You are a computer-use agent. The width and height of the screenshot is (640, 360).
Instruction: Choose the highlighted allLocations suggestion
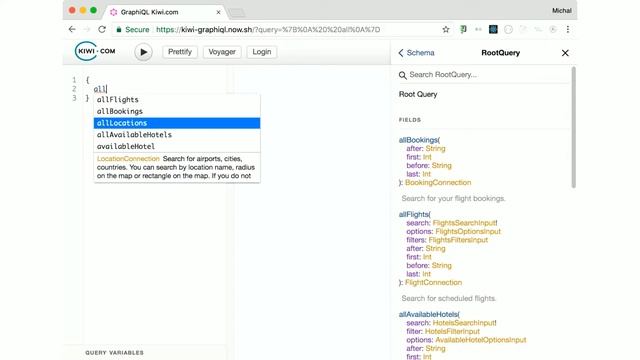coord(177,123)
